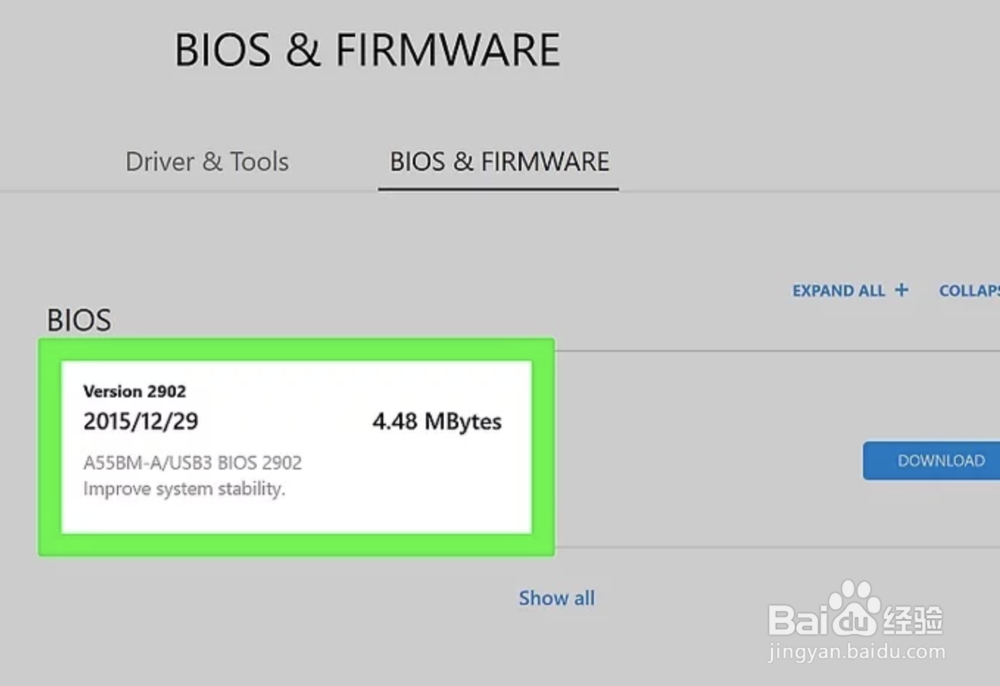Click the EXPAND ALL plus icon
Screen dimensions: 1000x686
tap(903, 290)
